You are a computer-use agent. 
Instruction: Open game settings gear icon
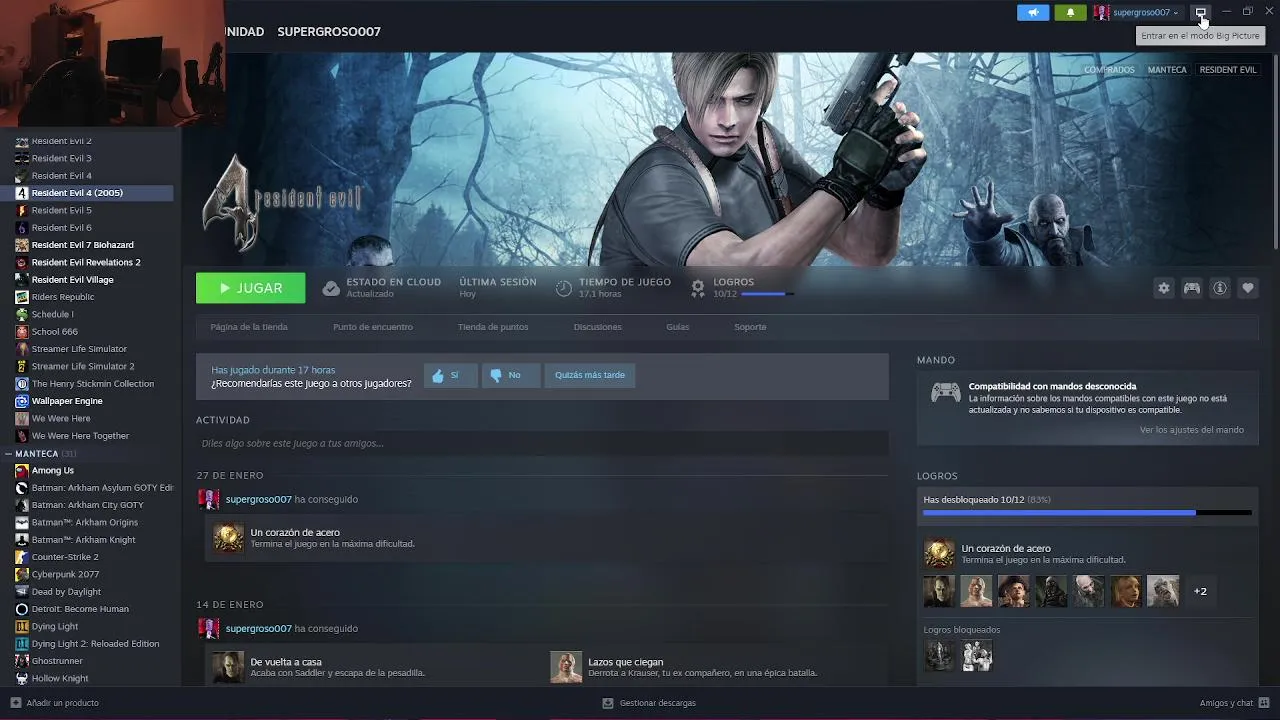tap(1164, 288)
